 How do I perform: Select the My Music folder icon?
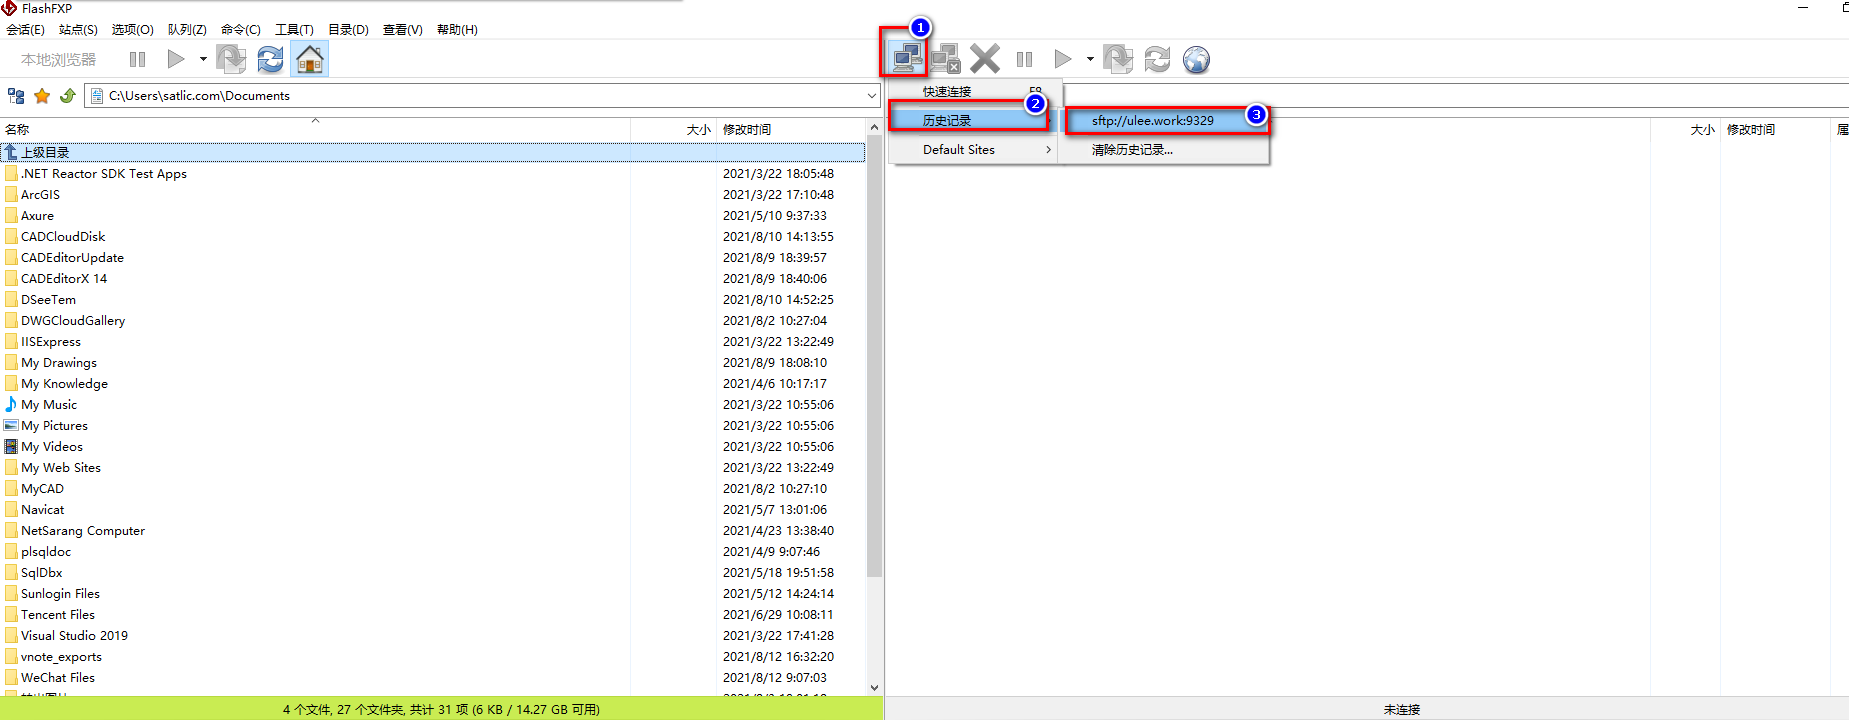click(11, 405)
